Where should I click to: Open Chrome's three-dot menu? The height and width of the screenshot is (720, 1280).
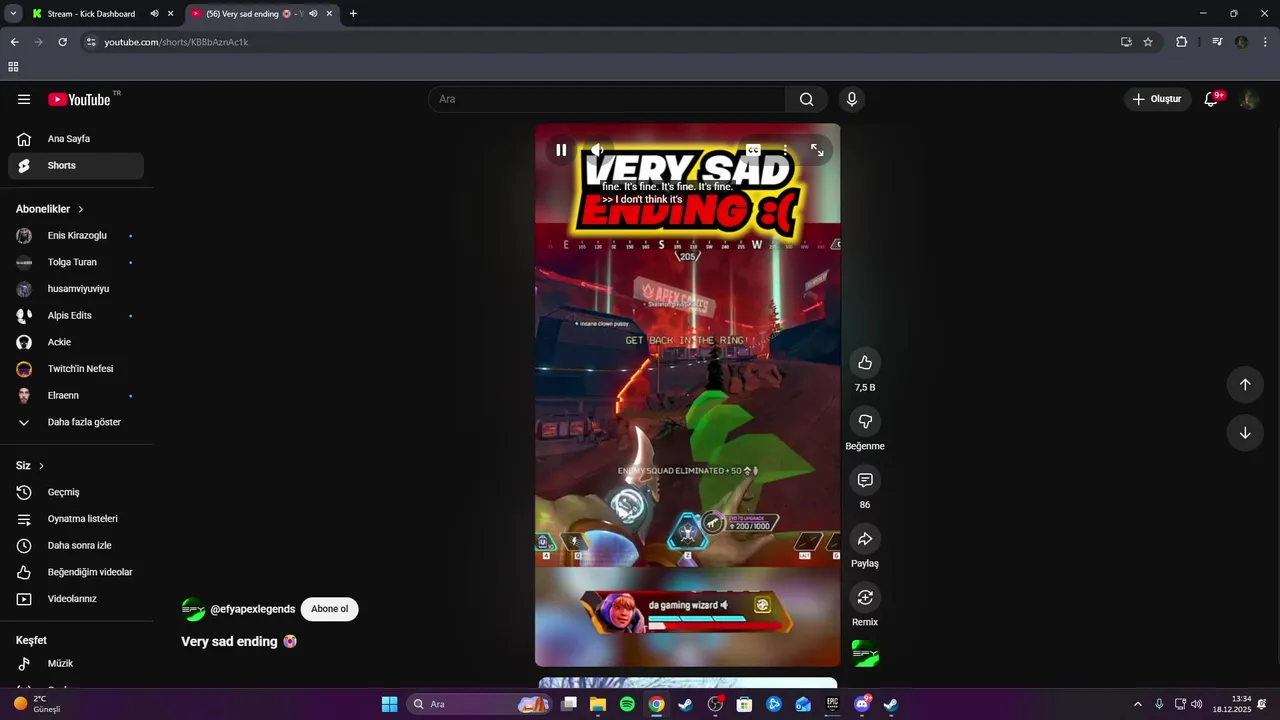(1266, 42)
